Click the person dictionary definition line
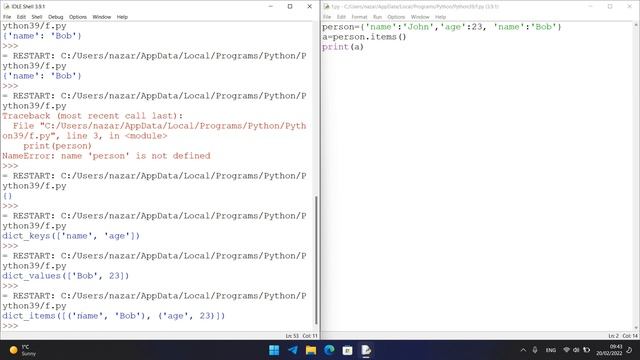The width and height of the screenshot is (640, 360). [442, 27]
